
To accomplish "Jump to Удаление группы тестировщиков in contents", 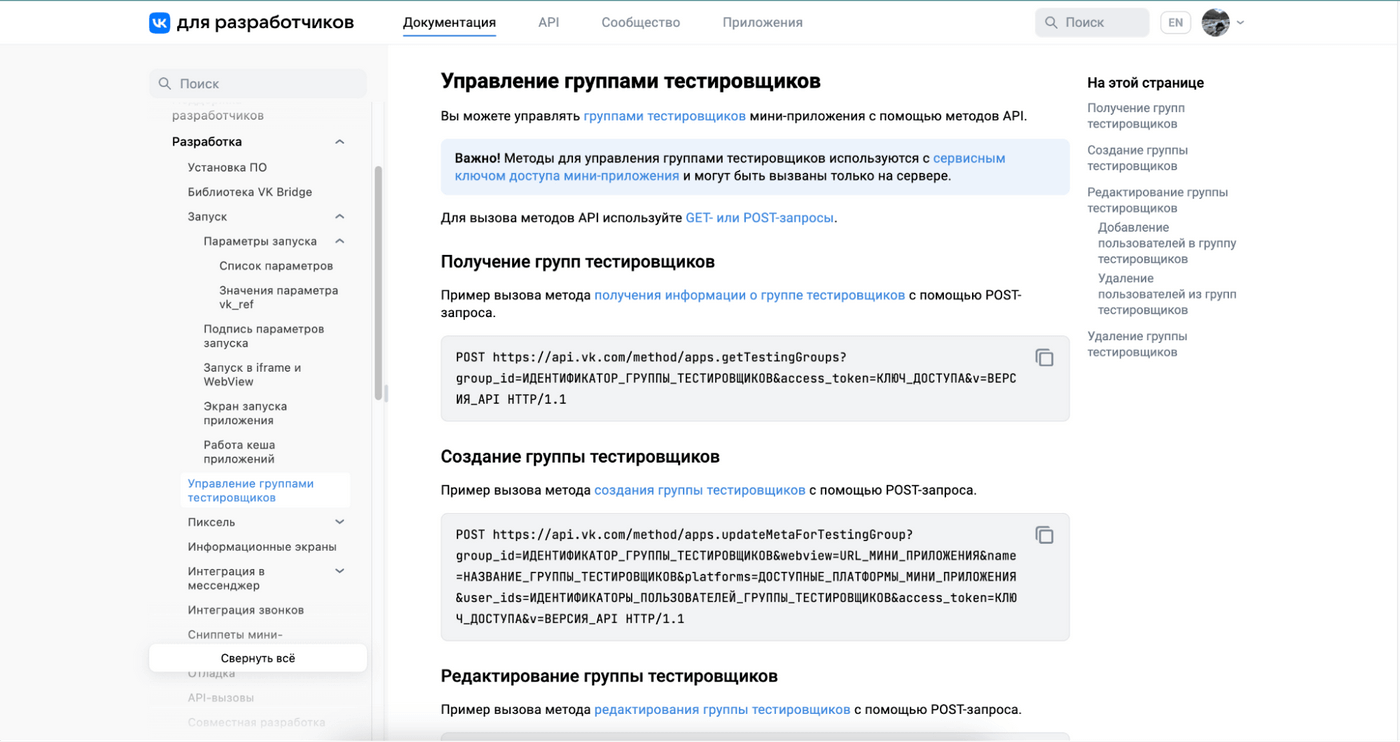I will point(1138,344).
